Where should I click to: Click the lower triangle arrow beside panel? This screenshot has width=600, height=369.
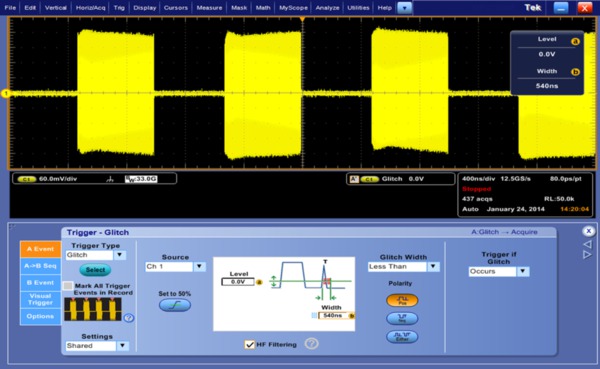click(587, 255)
